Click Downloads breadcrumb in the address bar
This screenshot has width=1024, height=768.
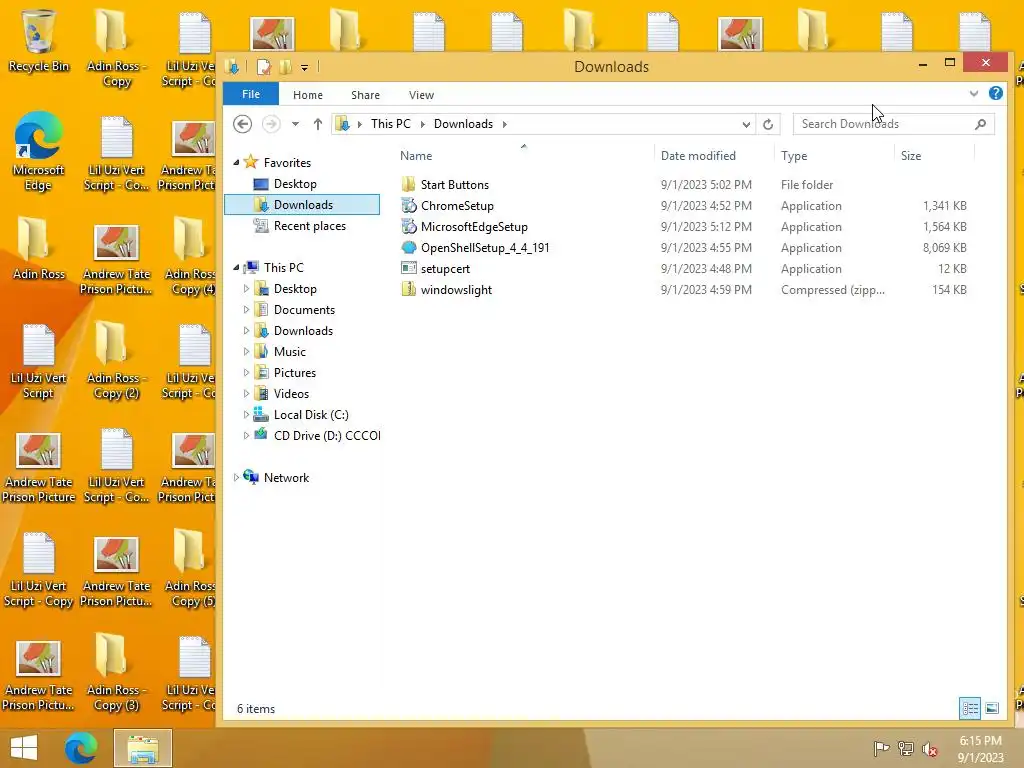click(463, 124)
